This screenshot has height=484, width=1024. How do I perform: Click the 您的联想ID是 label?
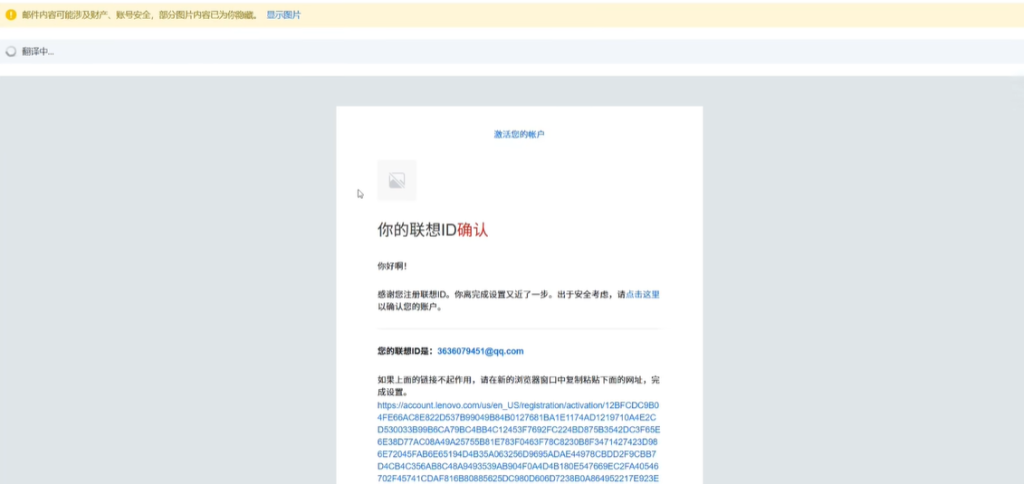pyautogui.click(x=405, y=351)
